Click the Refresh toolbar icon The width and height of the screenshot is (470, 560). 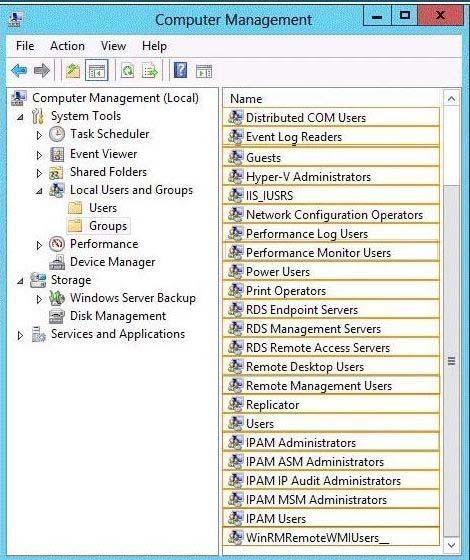[x=128, y=70]
